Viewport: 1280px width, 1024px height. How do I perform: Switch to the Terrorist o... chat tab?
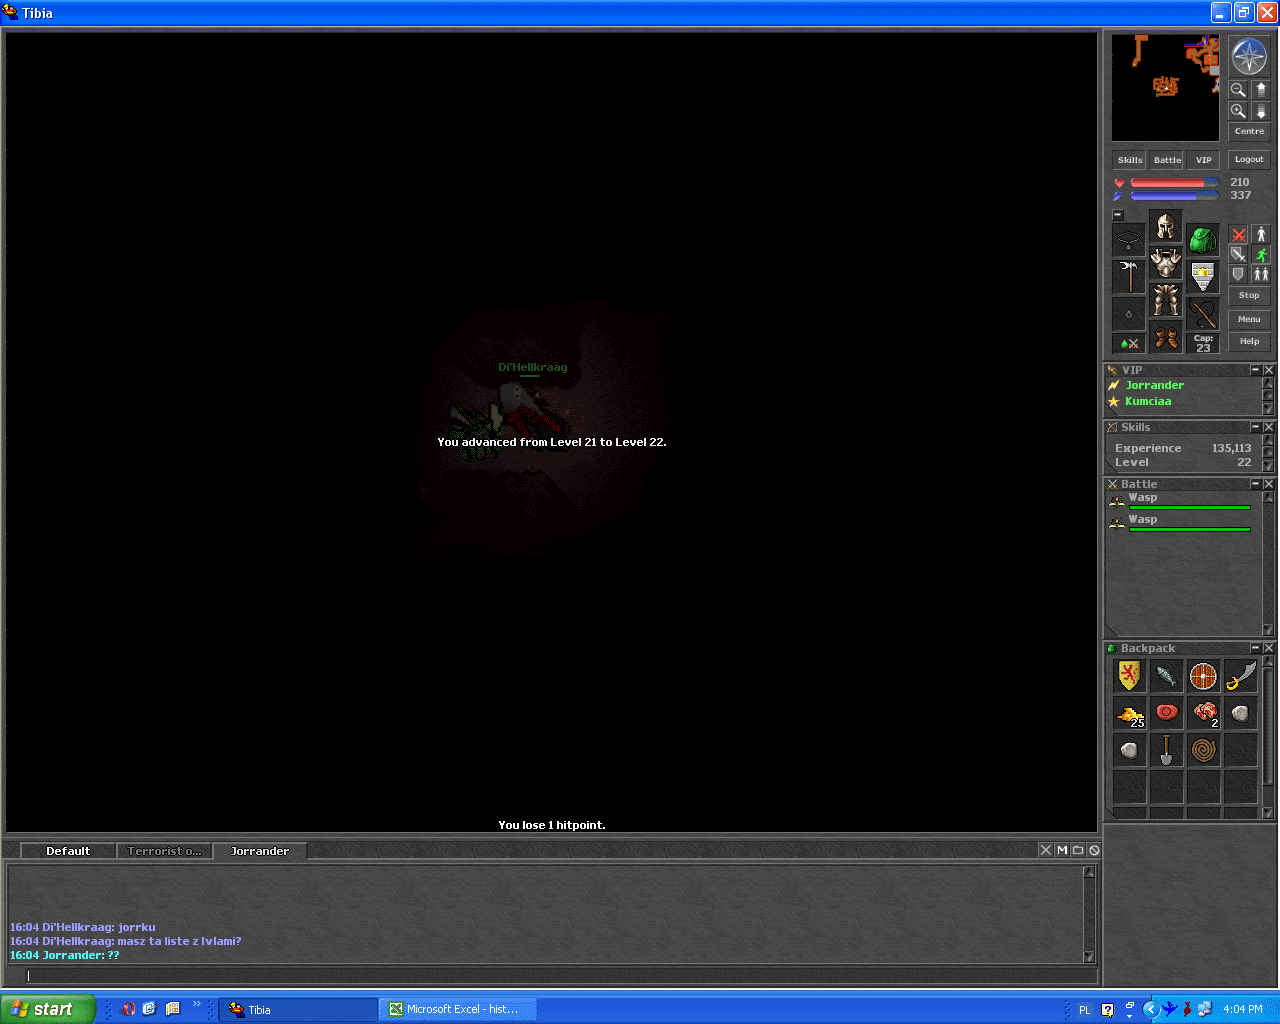[x=164, y=851]
